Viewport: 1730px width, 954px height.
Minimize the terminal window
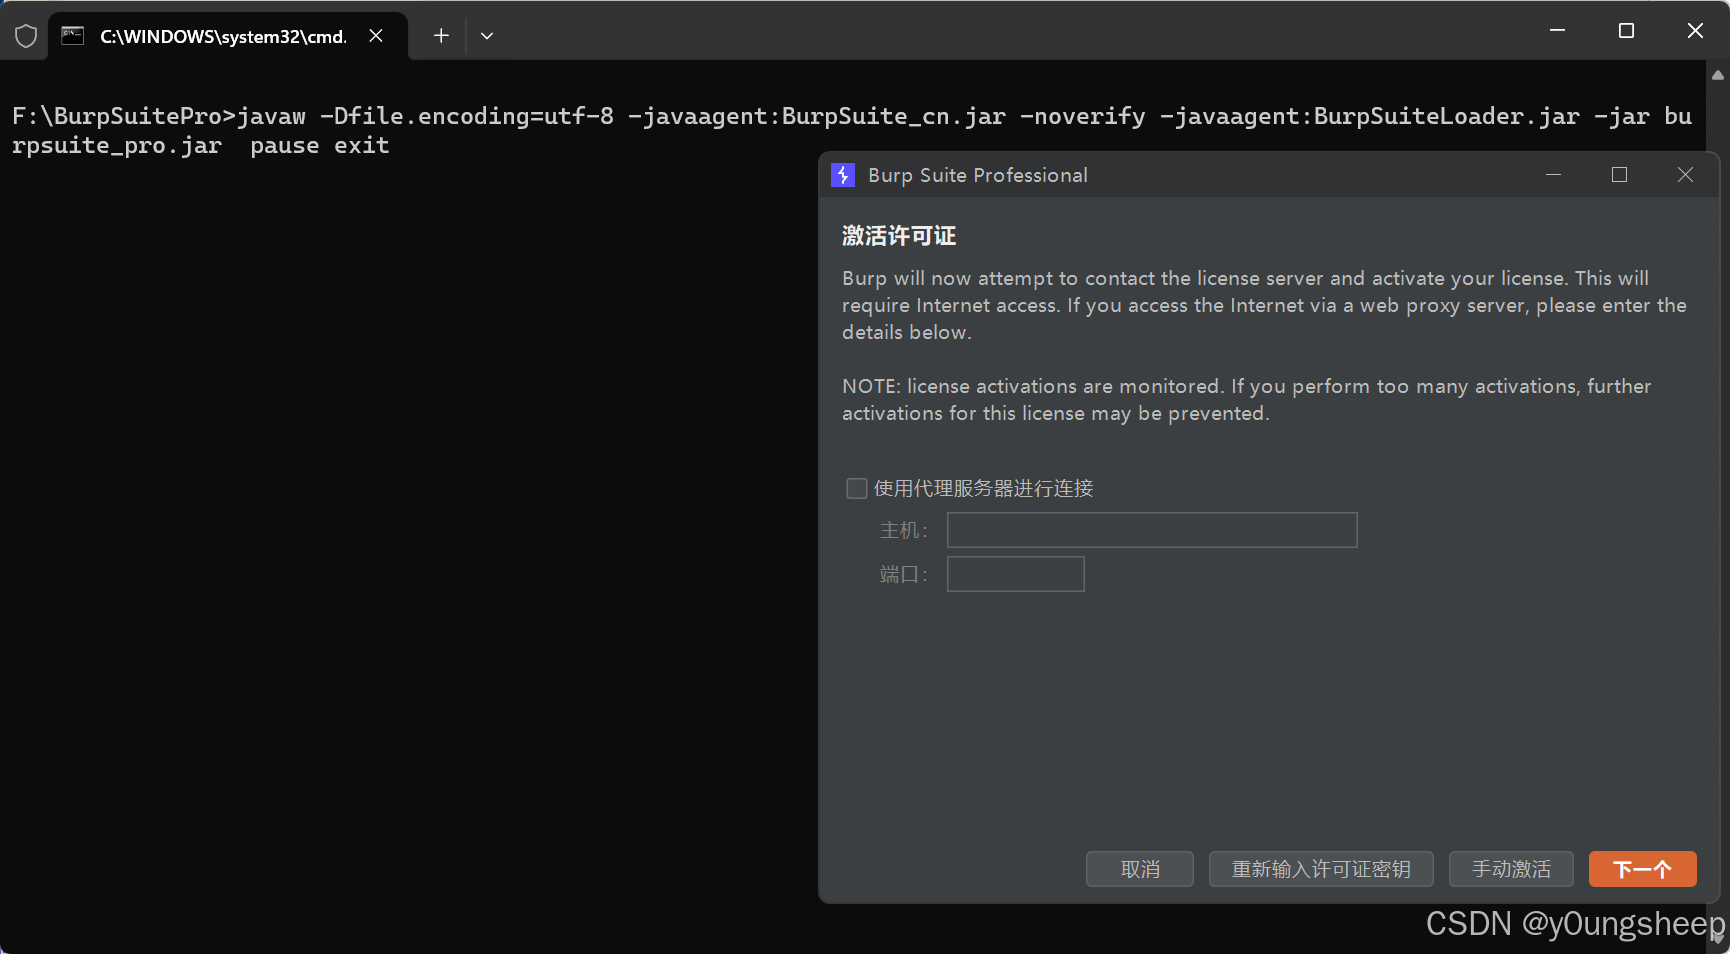[1557, 31]
